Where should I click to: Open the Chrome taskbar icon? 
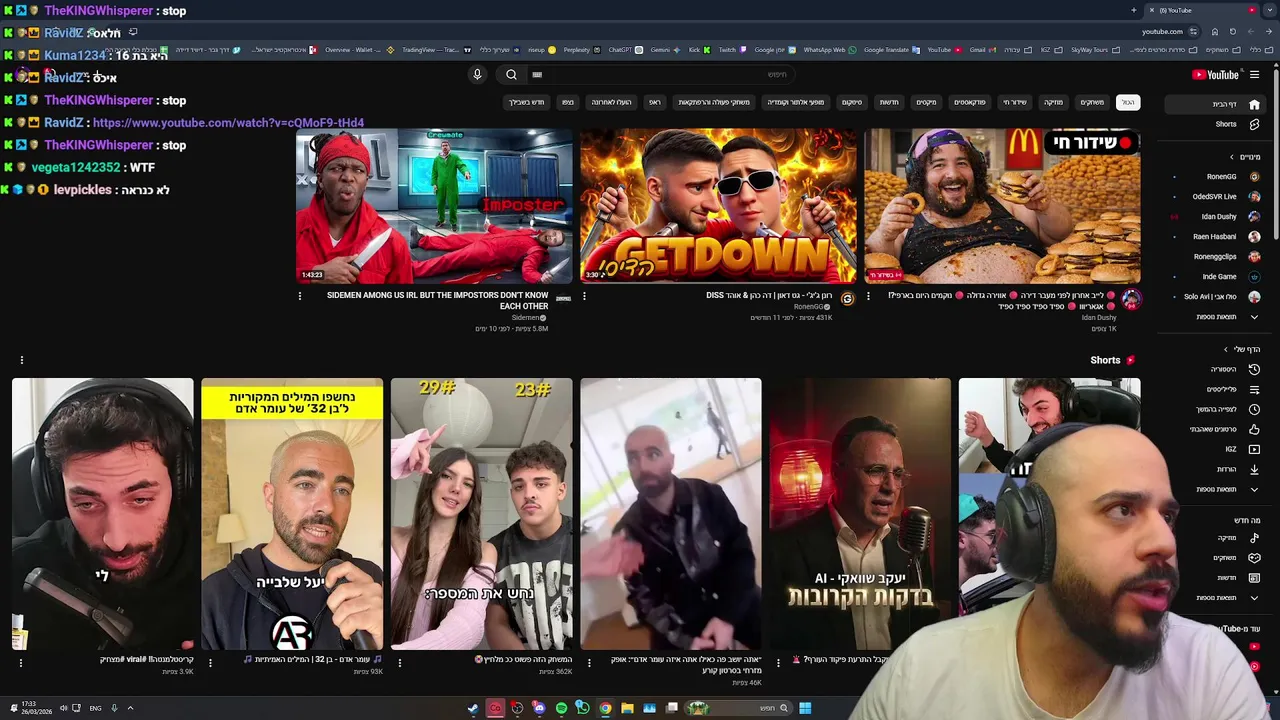pos(605,708)
